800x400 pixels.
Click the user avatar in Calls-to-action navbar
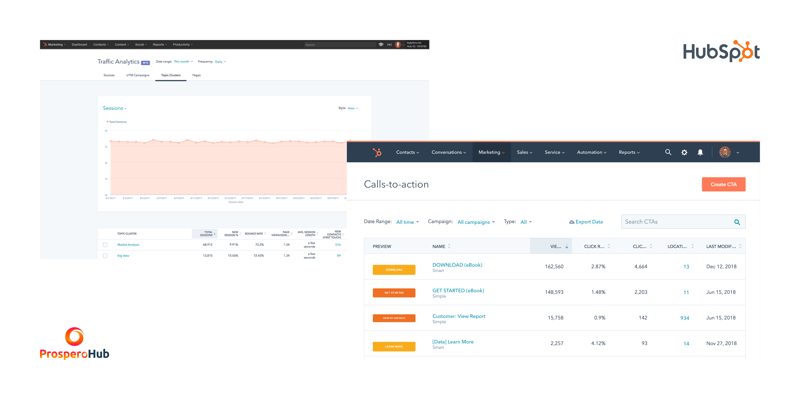coord(724,152)
